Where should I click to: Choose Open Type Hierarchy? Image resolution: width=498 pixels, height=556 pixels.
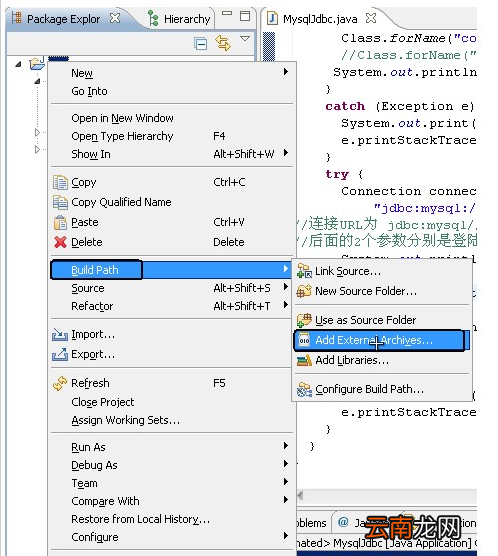tap(172, 136)
